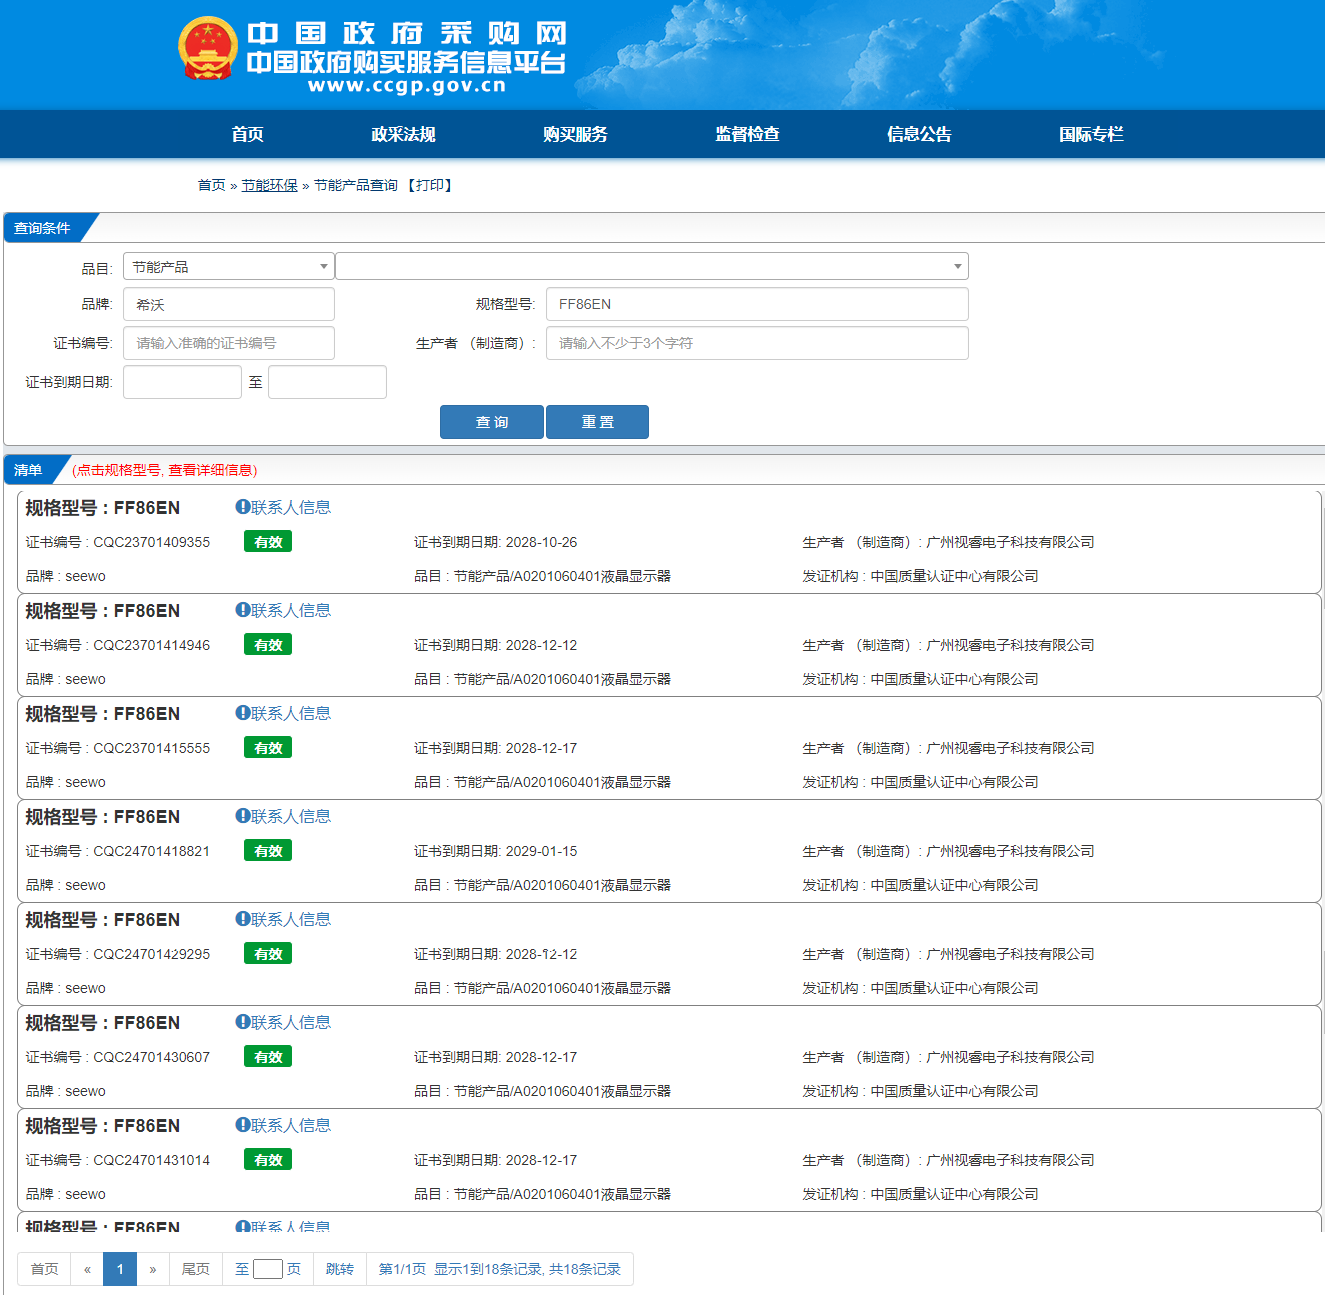1325x1295 pixels.
Task: Click the 有效 badge for certificate CQC23701415555
Action: click(x=268, y=748)
